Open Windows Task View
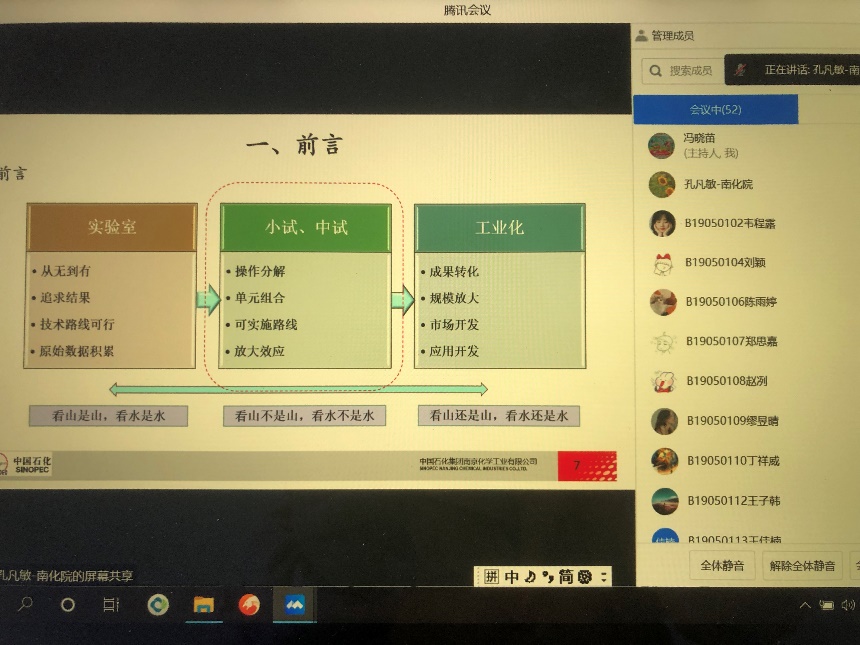 pos(111,605)
